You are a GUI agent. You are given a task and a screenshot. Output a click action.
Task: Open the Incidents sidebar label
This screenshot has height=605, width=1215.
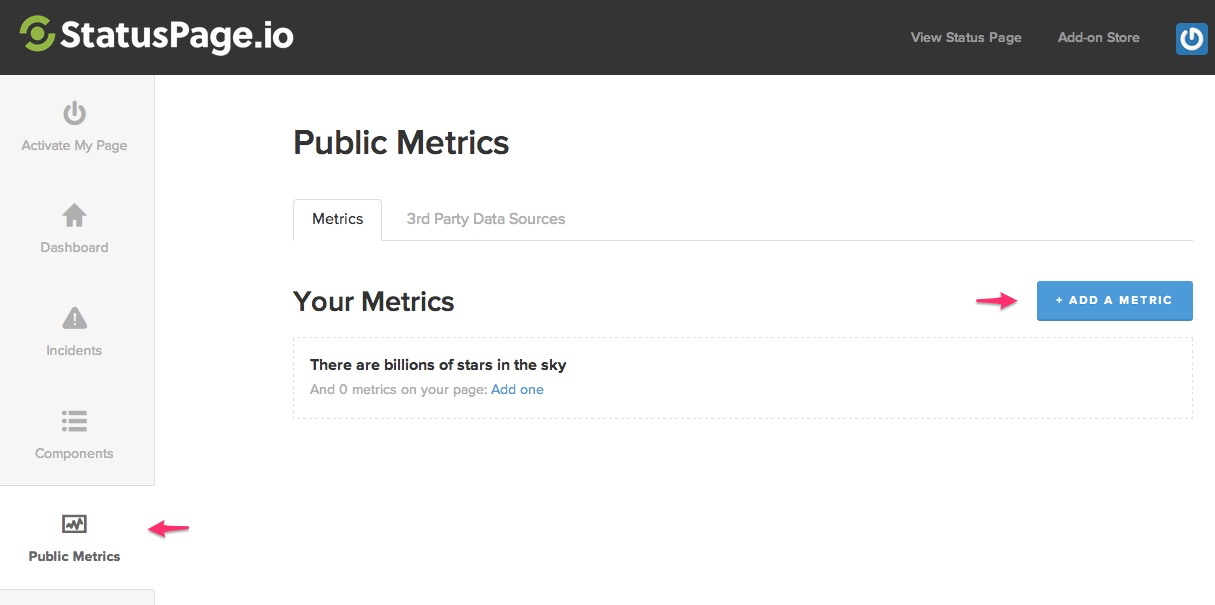click(x=74, y=350)
